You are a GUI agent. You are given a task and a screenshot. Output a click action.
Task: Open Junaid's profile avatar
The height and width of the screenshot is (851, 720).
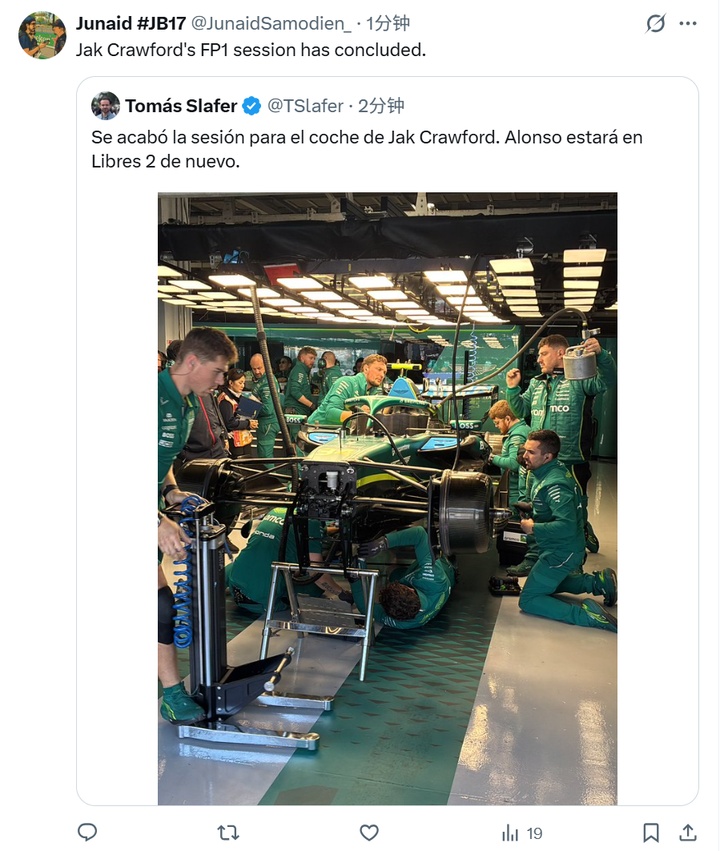click(x=42, y=35)
